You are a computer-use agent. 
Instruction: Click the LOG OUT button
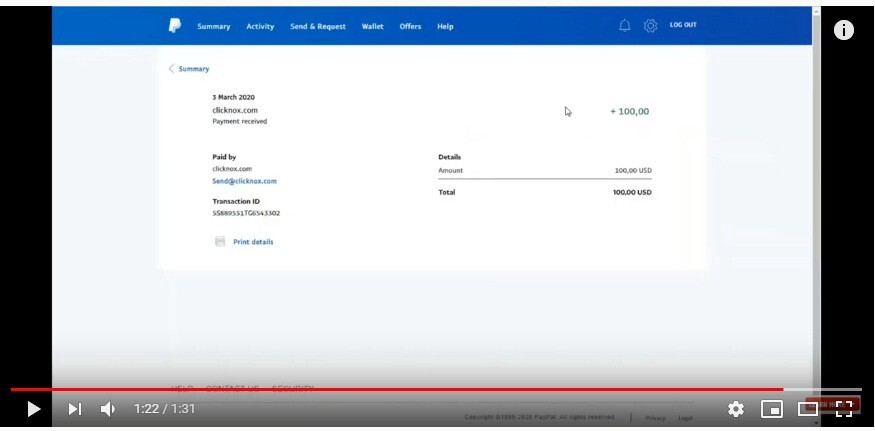point(683,25)
